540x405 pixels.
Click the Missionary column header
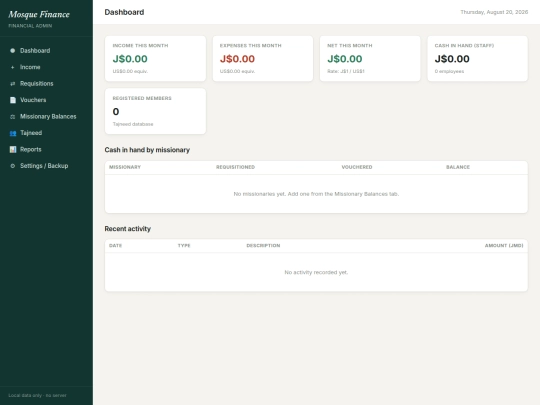pyautogui.click(x=125, y=167)
